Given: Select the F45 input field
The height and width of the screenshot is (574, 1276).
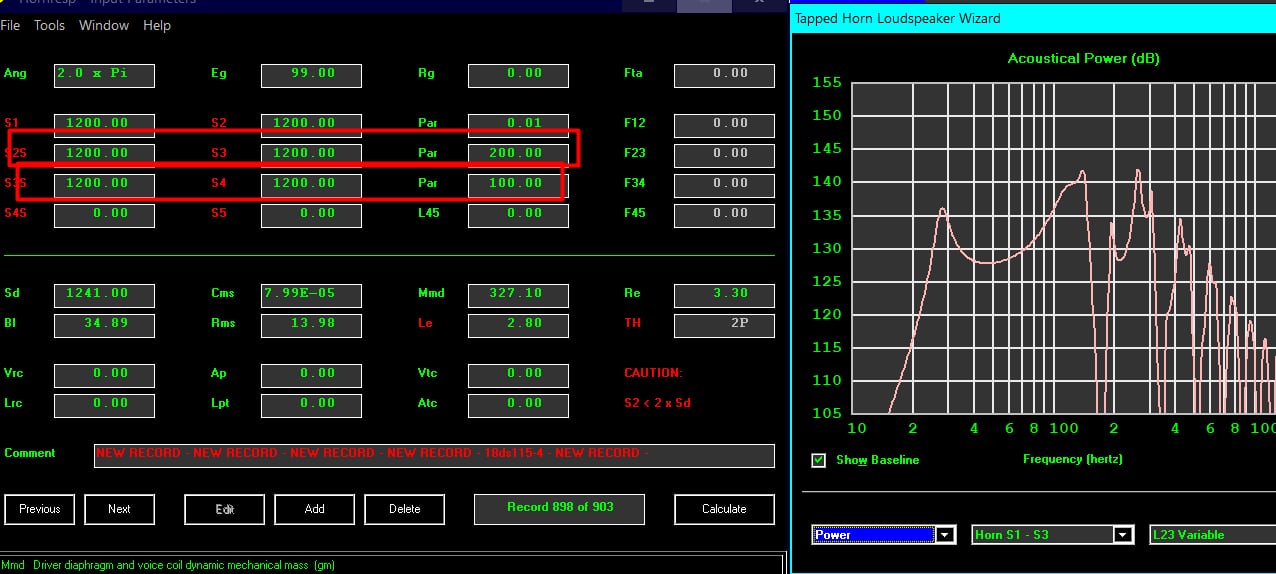Looking at the screenshot, I should (x=724, y=215).
